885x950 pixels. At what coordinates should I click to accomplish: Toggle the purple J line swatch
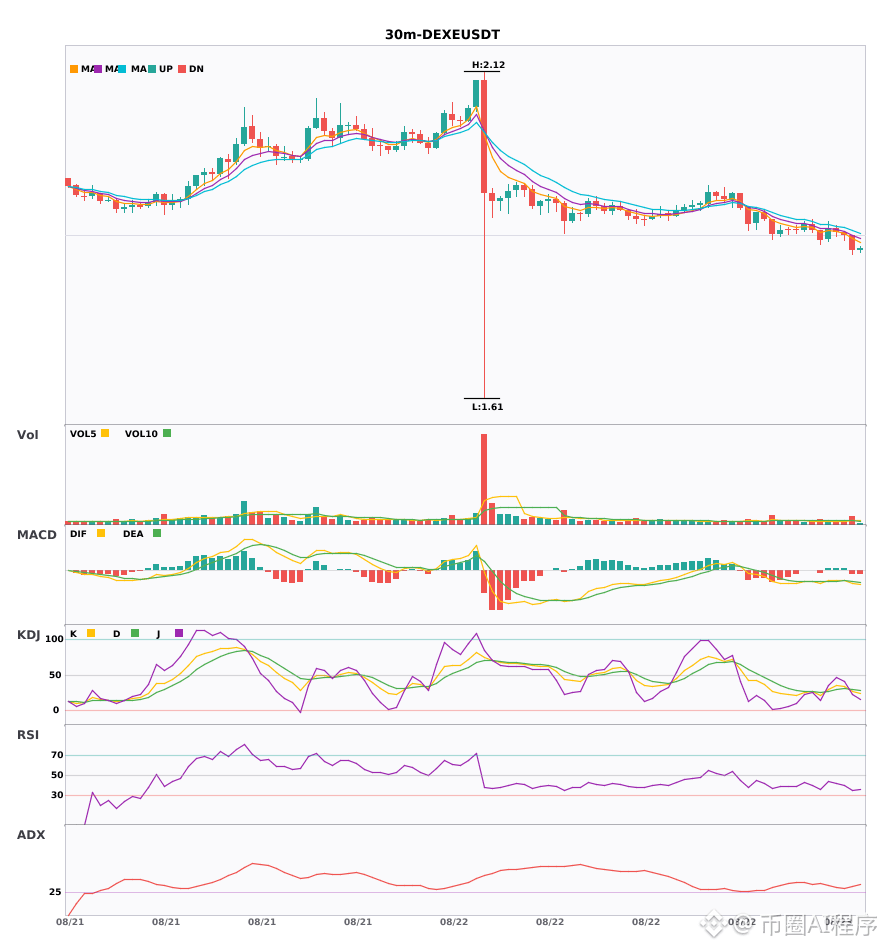(x=179, y=633)
